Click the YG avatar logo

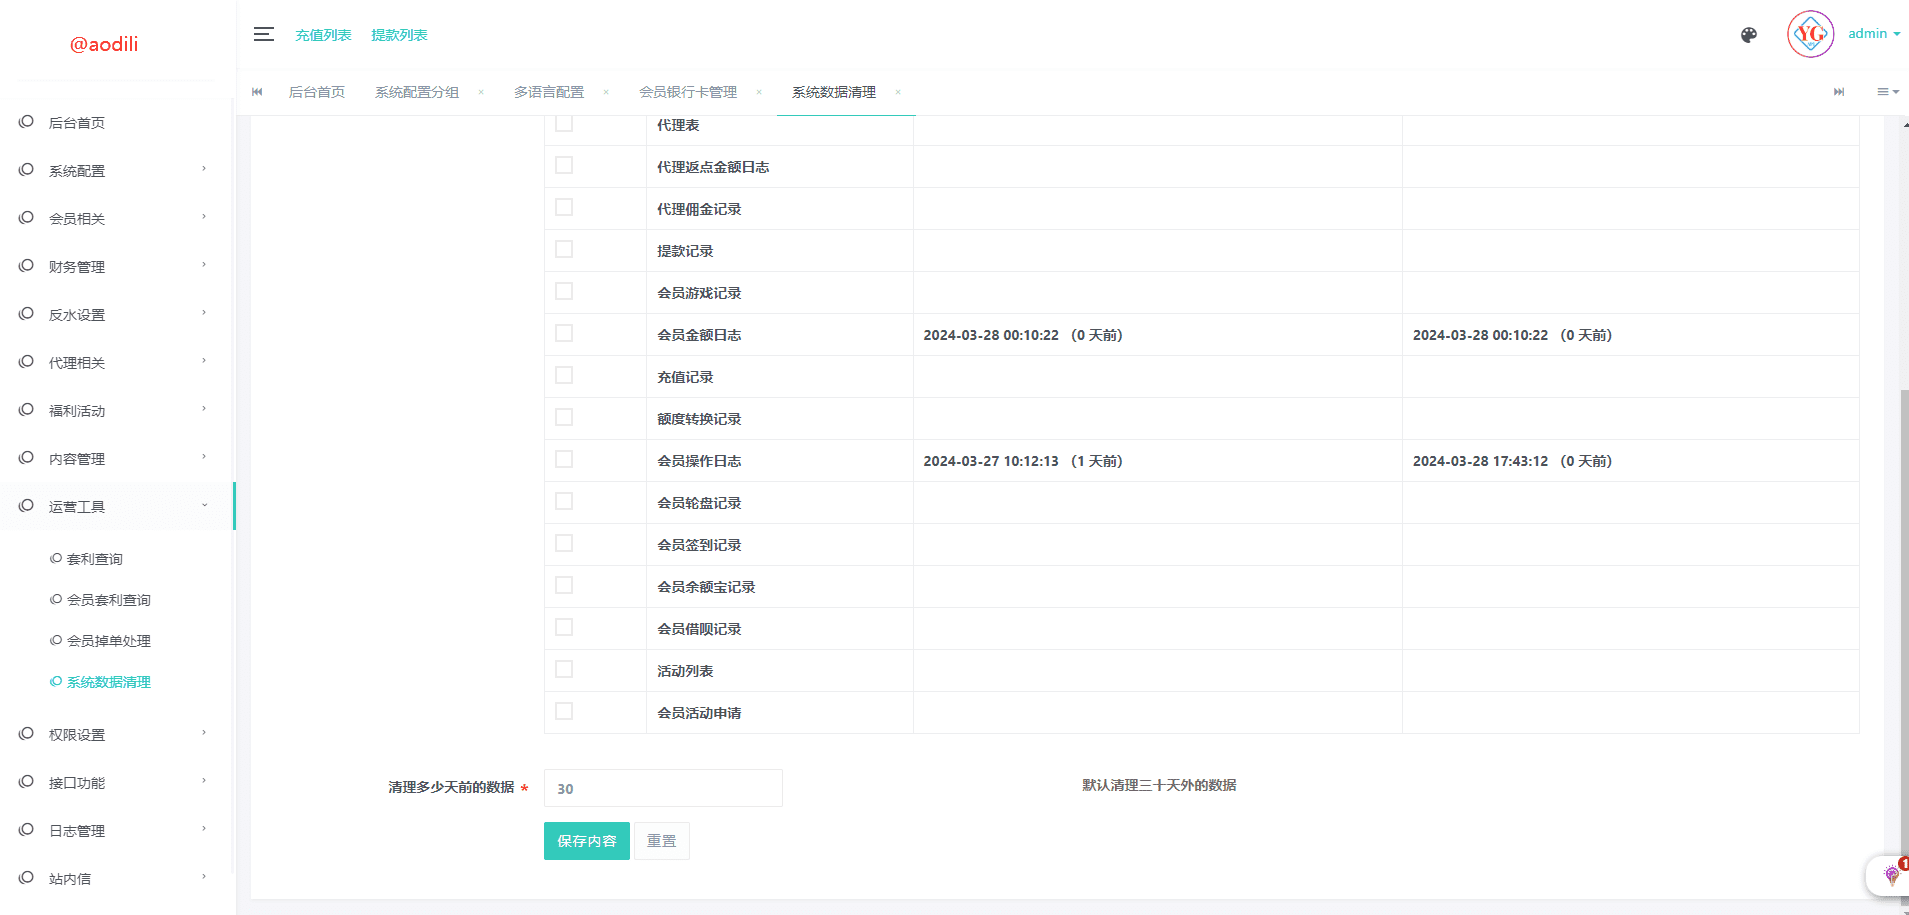[x=1810, y=35]
